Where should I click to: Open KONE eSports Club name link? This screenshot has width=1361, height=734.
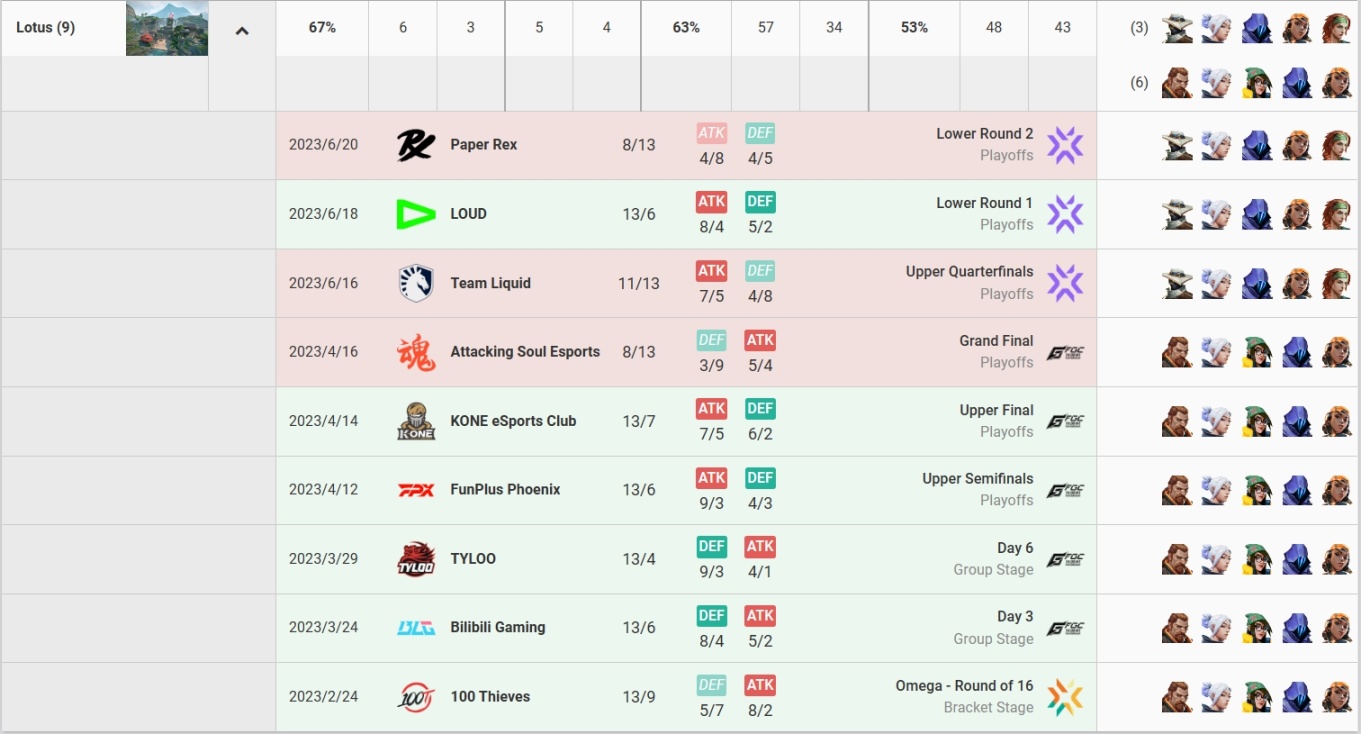pos(513,421)
